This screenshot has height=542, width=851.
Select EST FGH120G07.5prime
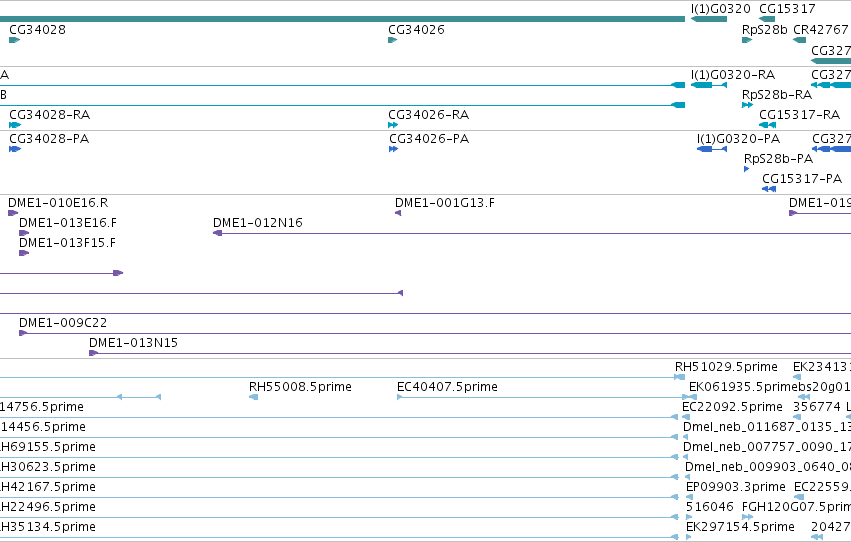pos(796,507)
